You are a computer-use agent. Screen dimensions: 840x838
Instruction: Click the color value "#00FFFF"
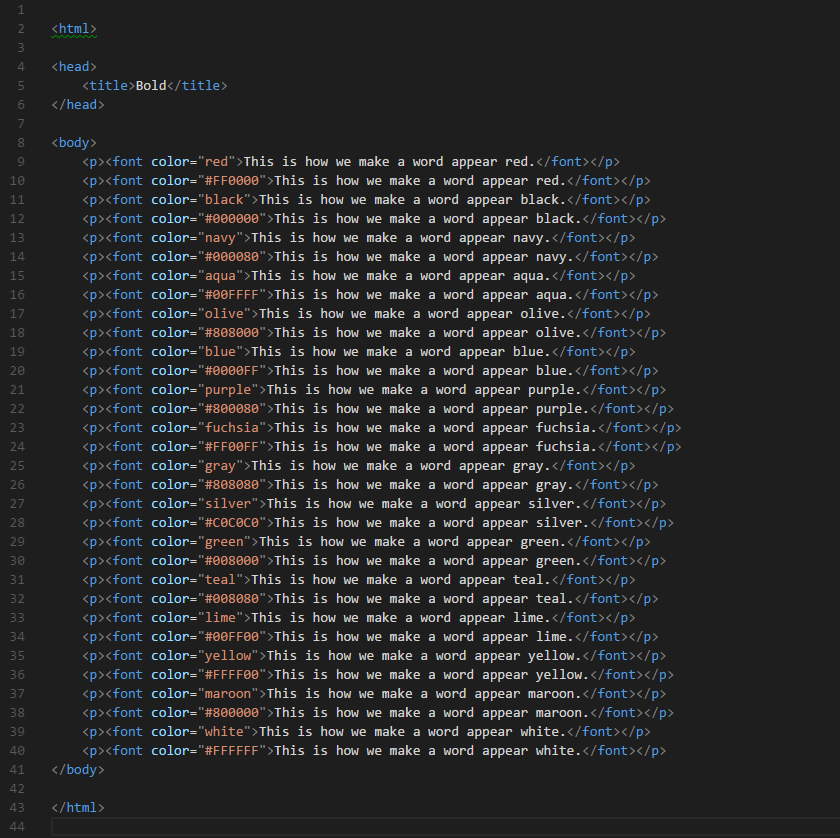(x=232, y=295)
